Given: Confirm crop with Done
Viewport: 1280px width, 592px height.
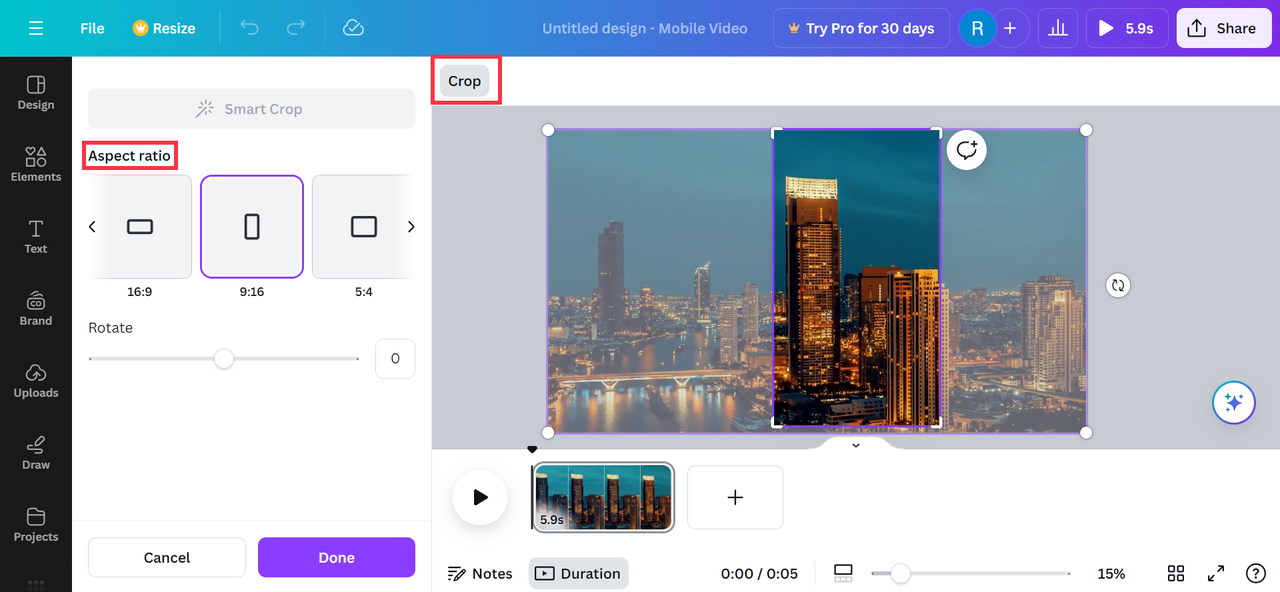Looking at the screenshot, I should 336,557.
